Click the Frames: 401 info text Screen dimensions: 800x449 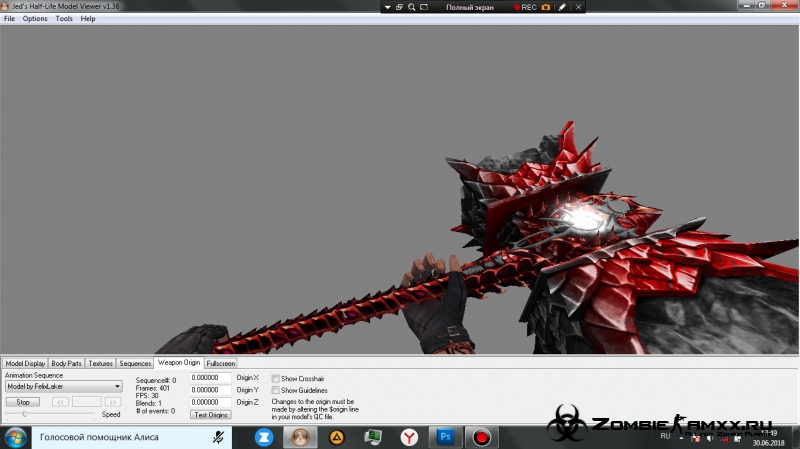153,388
